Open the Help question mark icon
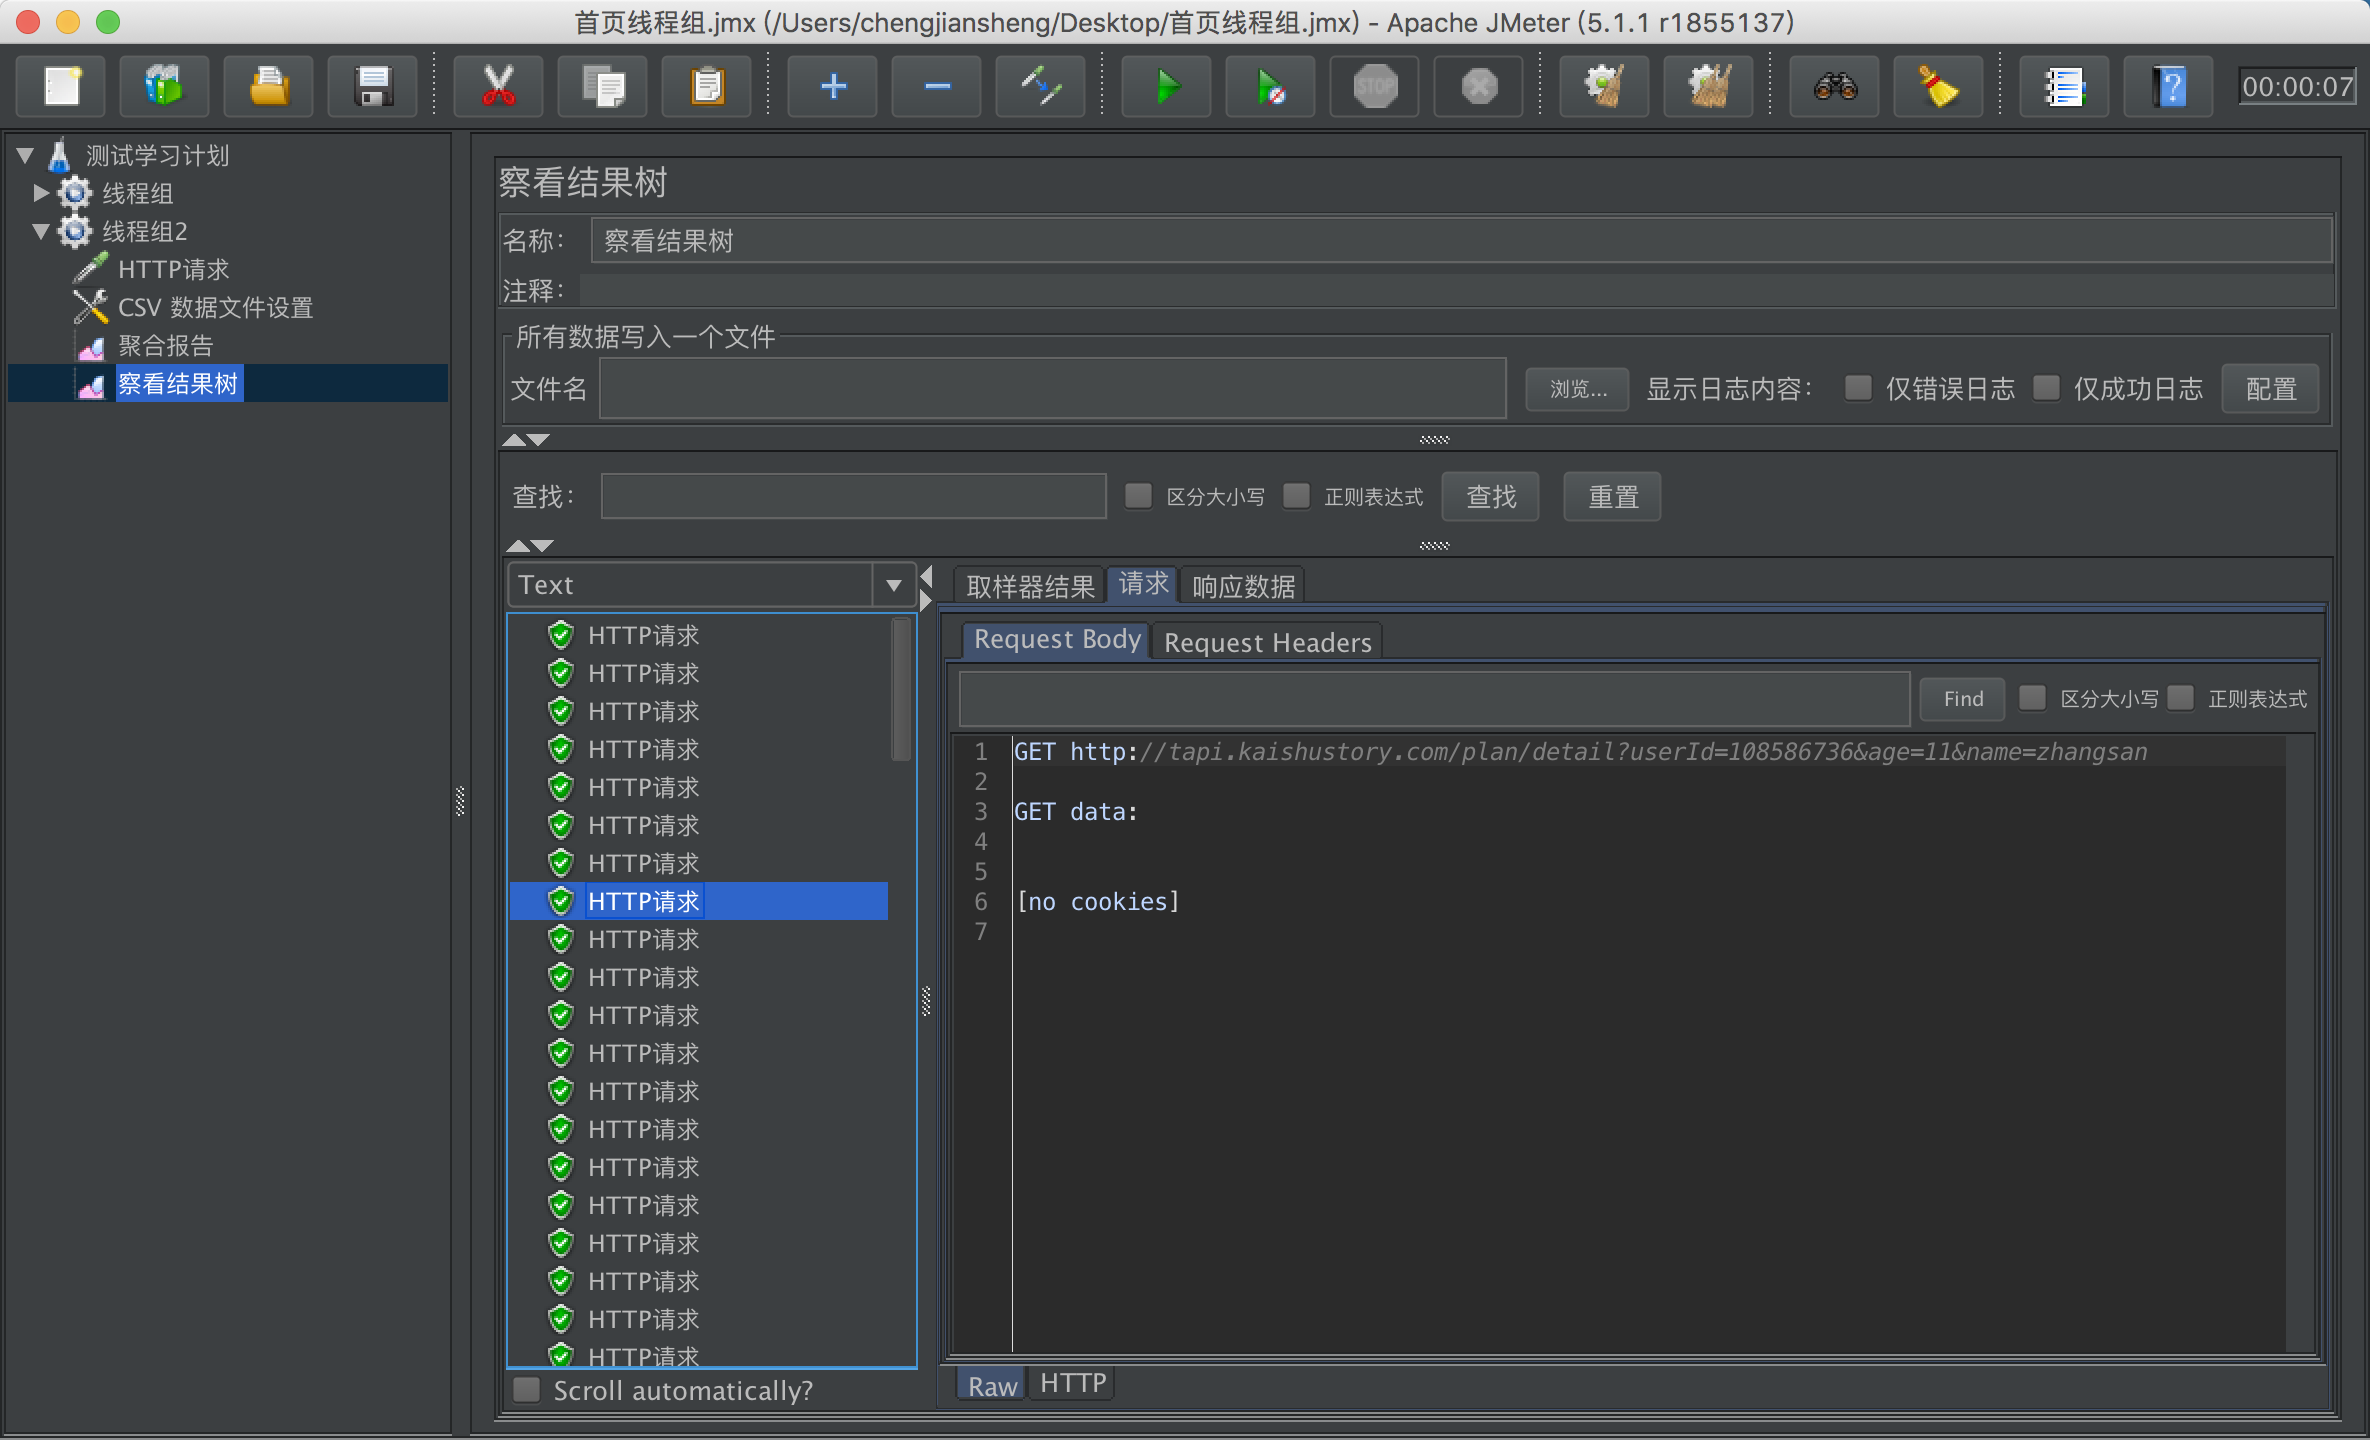Image resolution: width=2370 pixels, height=1440 pixels. (2169, 86)
